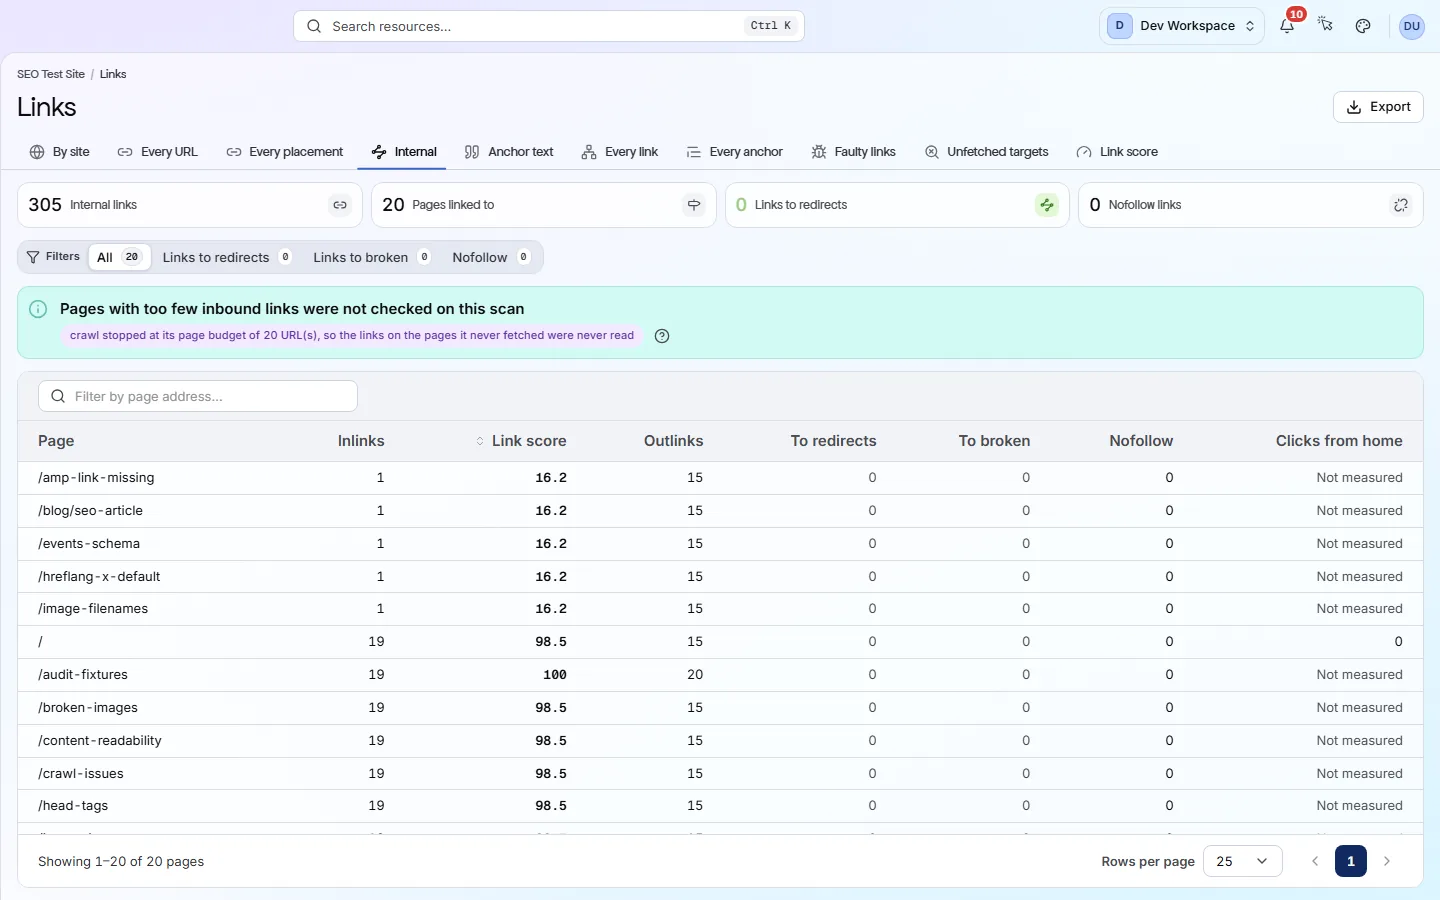Image resolution: width=1440 pixels, height=900 pixels.
Task: Open the theme palette icon
Action: (1363, 26)
